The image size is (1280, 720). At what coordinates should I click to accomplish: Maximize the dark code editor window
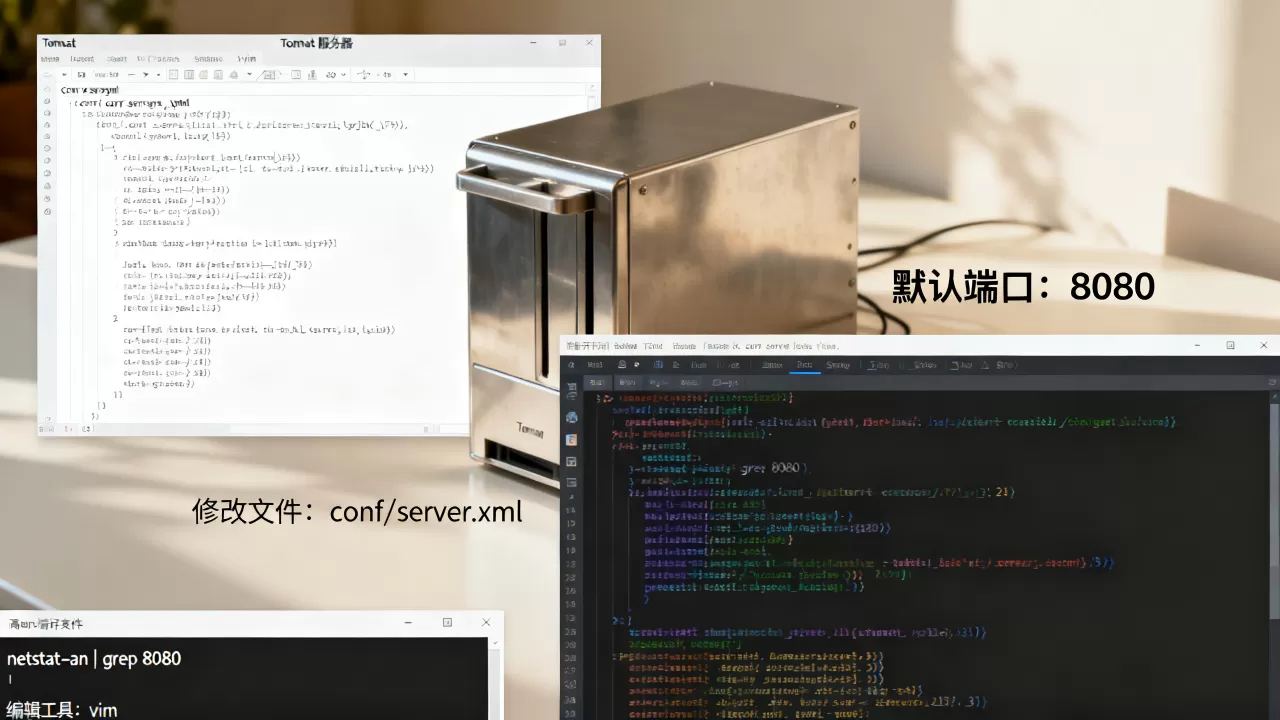point(1231,345)
